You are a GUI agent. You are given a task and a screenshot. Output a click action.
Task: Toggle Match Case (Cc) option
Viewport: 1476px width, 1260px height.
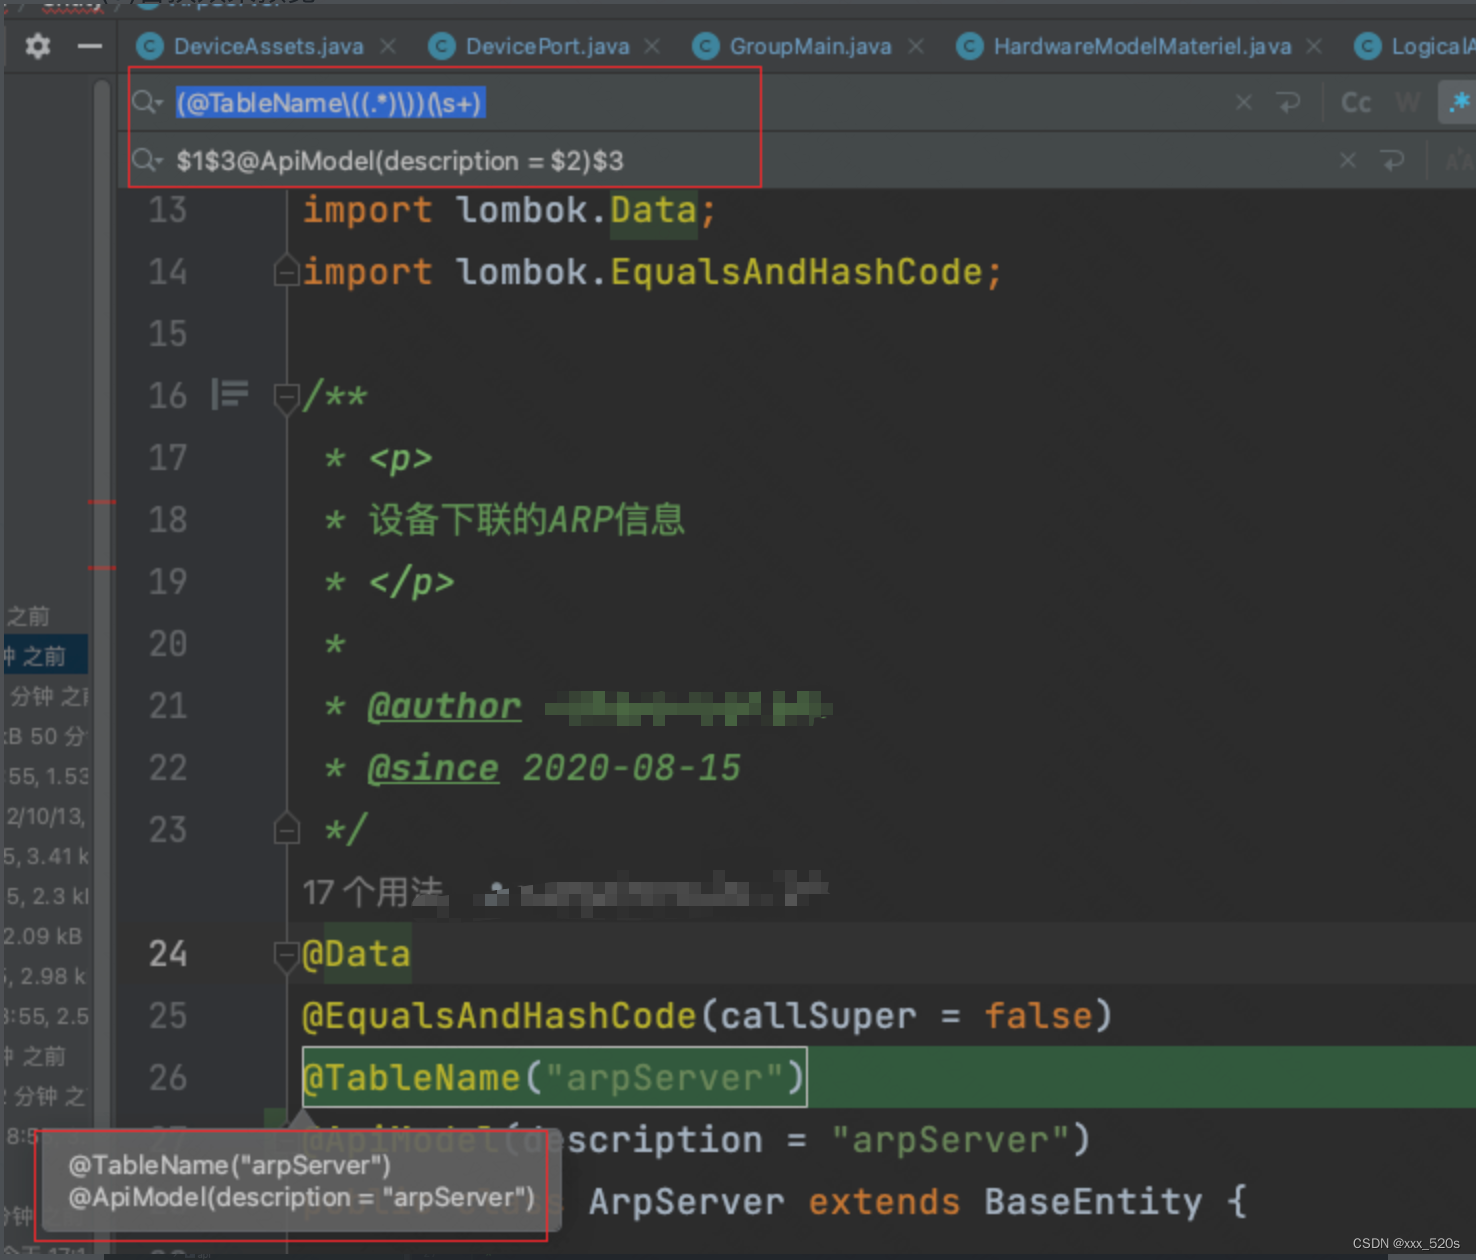(1356, 102)
